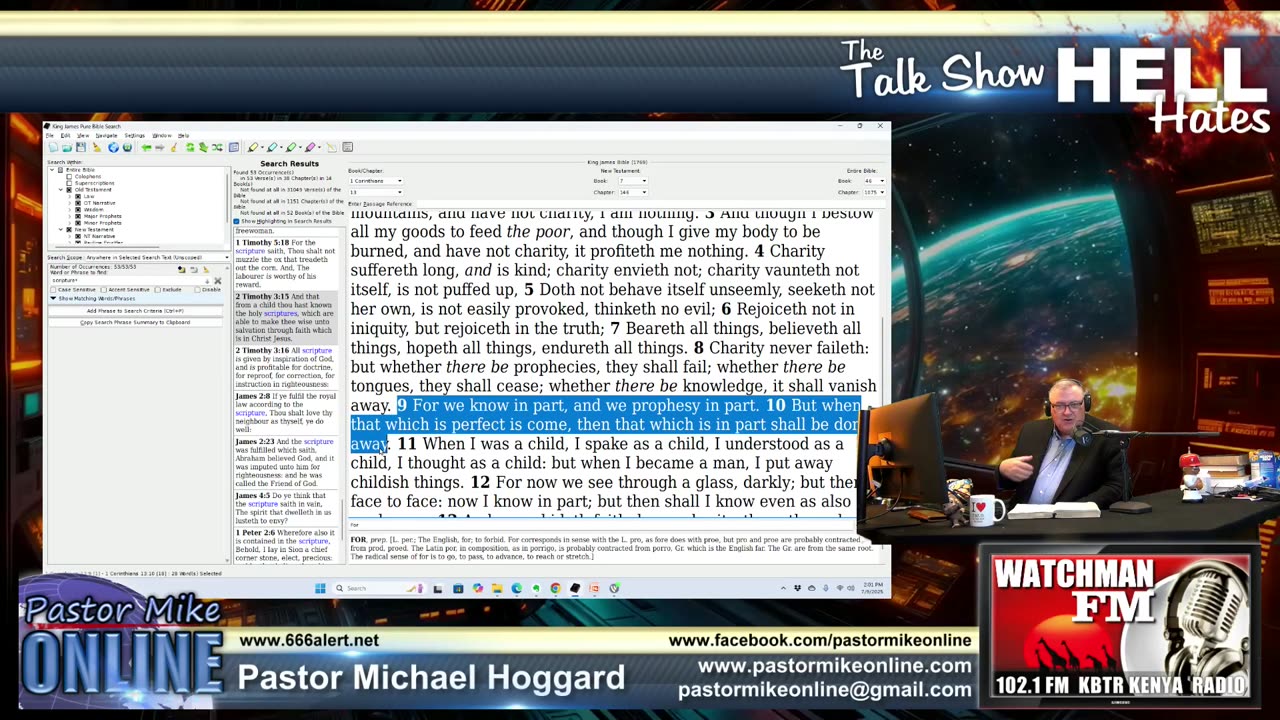1280x720 pixels.
Task: Collapse the Entire Bible tree node
Action: pos(52,170)
